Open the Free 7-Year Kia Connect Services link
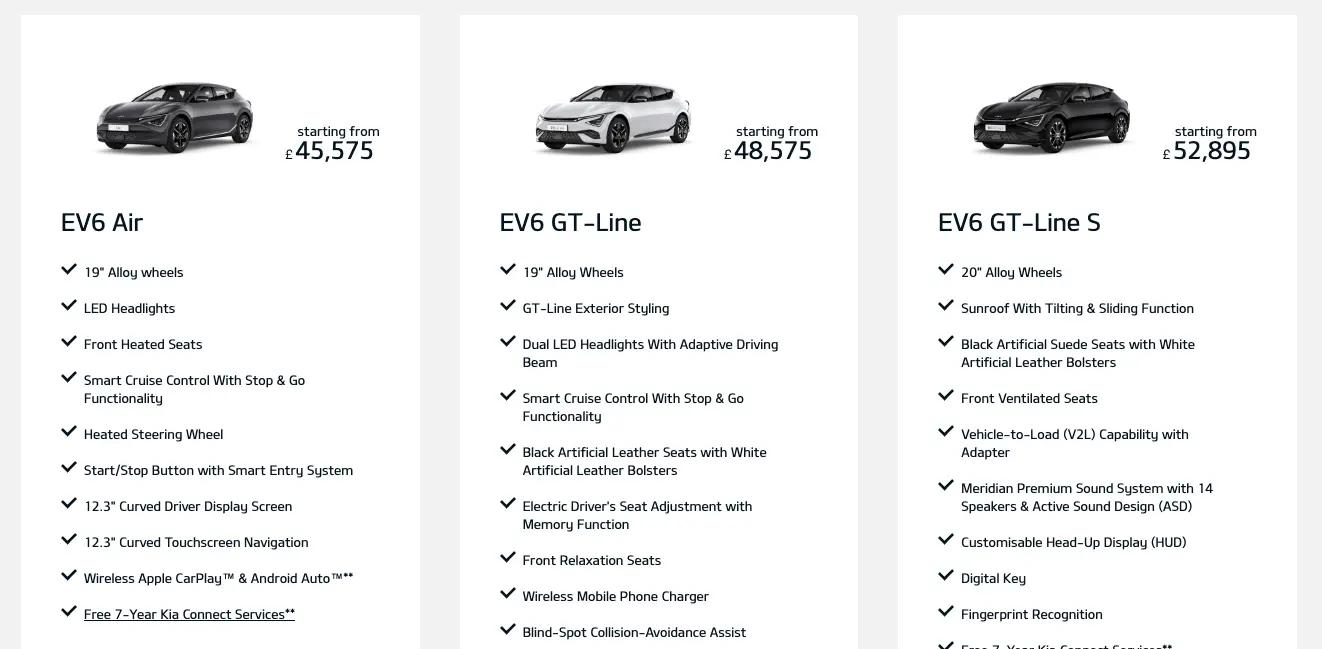Screen dimensions: 1322x649 click(x=189, y=614)
